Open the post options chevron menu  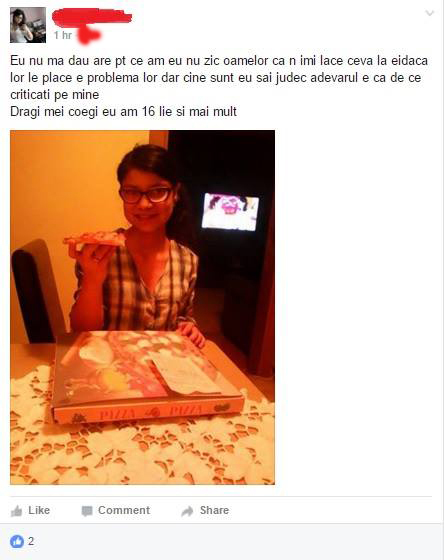(429, 14)
